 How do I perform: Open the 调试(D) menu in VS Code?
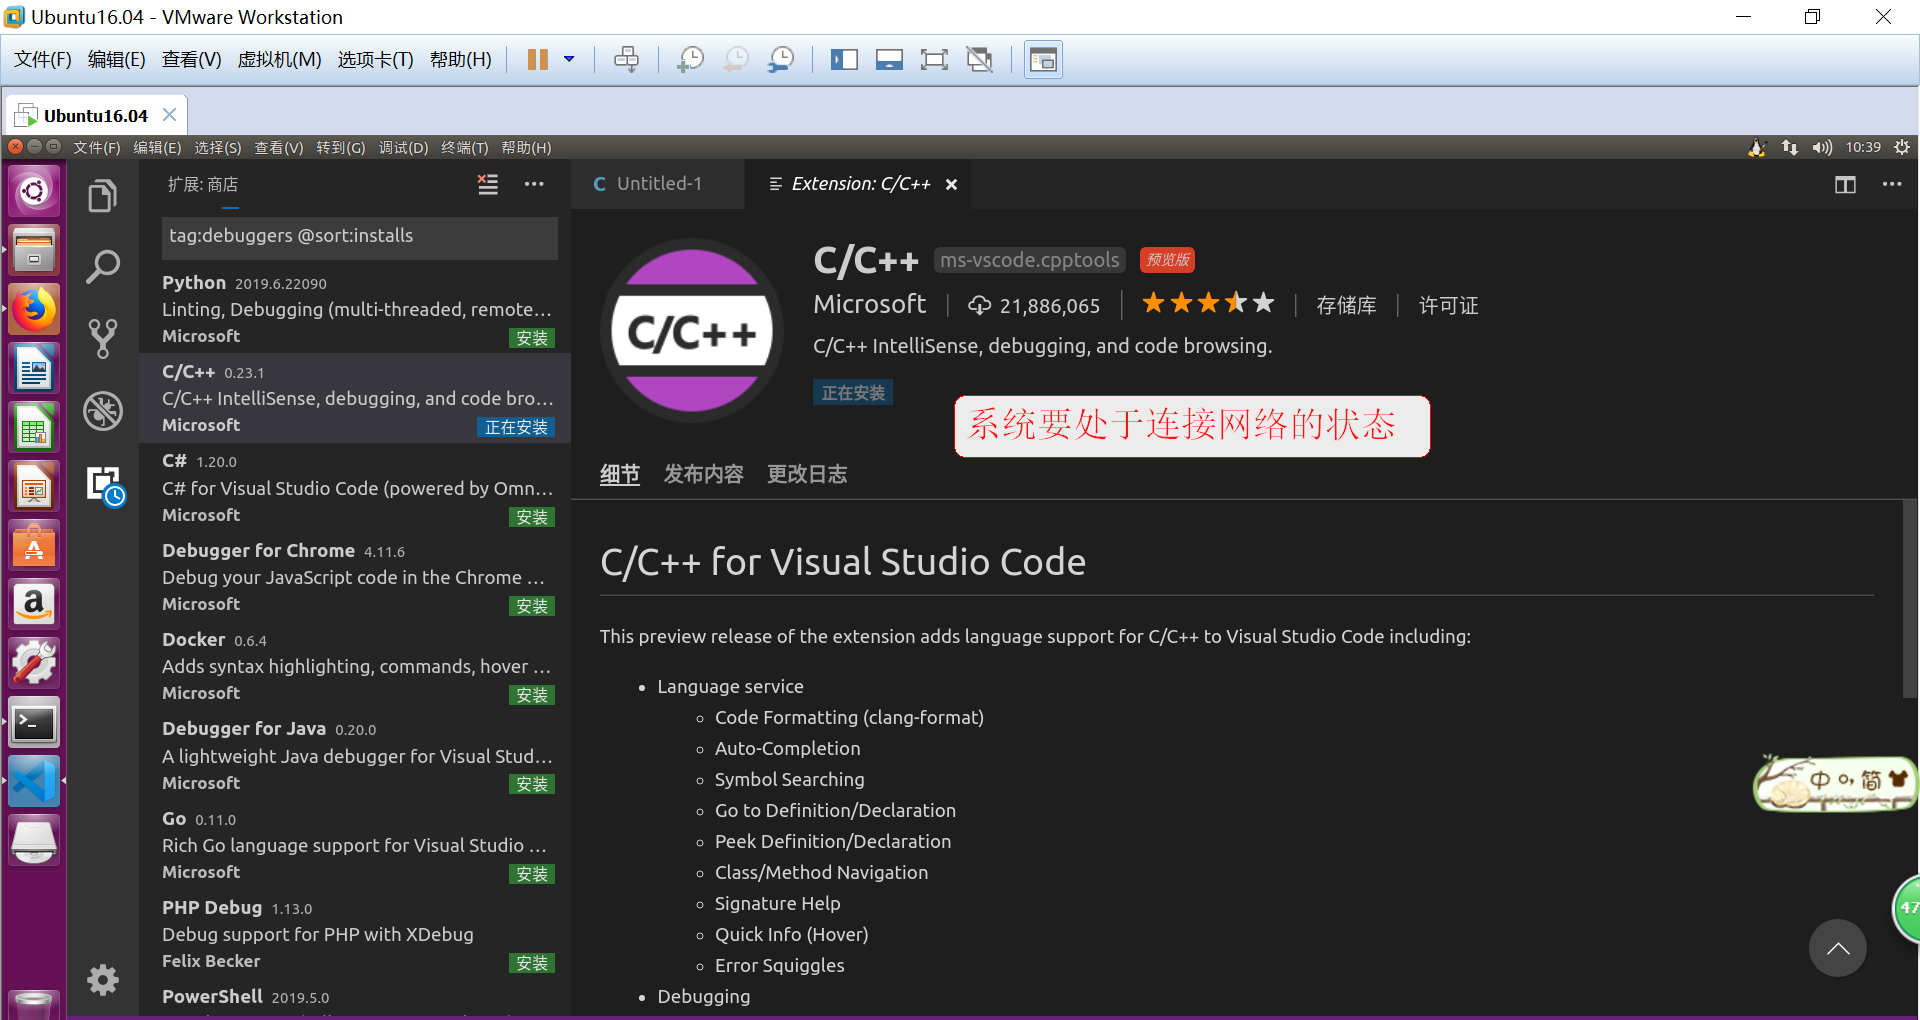click(x=403, y=148)
